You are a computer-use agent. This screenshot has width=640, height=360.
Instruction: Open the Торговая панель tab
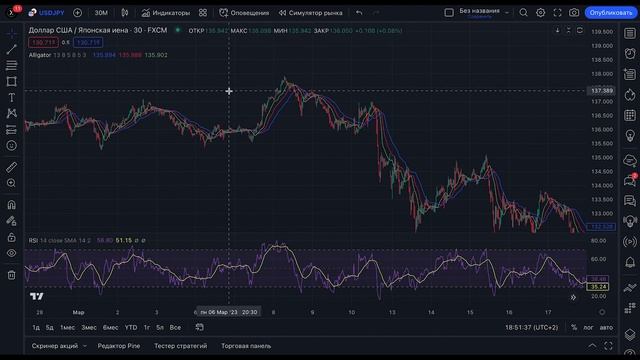pyautogui.click(x=246, y=346)
